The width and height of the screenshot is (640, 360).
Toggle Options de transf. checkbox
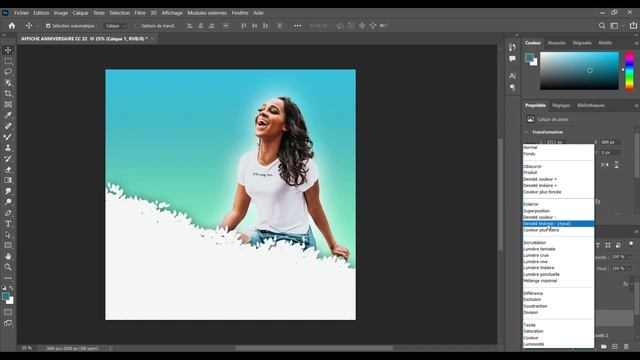coord(137,26)
